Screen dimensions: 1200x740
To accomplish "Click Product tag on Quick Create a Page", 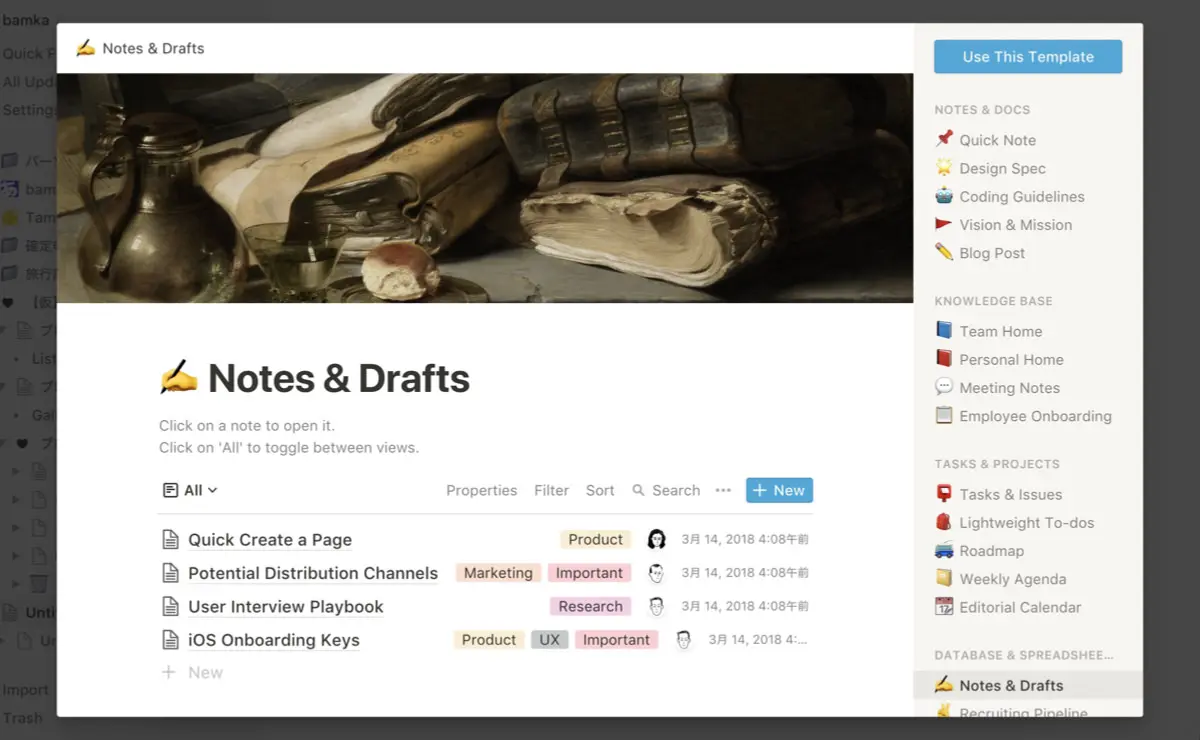I will pos(596,539).
